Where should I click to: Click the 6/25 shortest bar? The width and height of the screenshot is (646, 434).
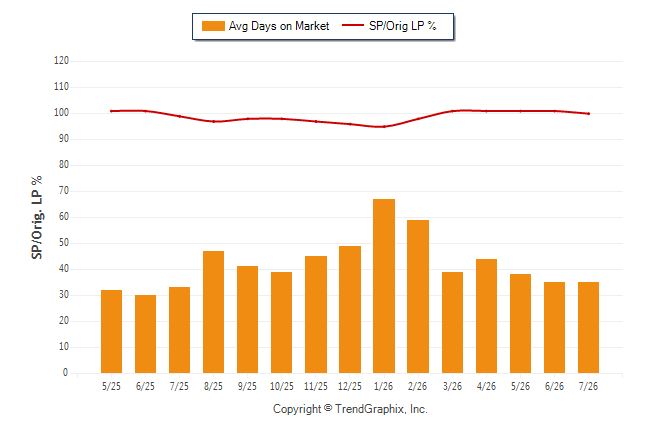(x=145, y=334)
